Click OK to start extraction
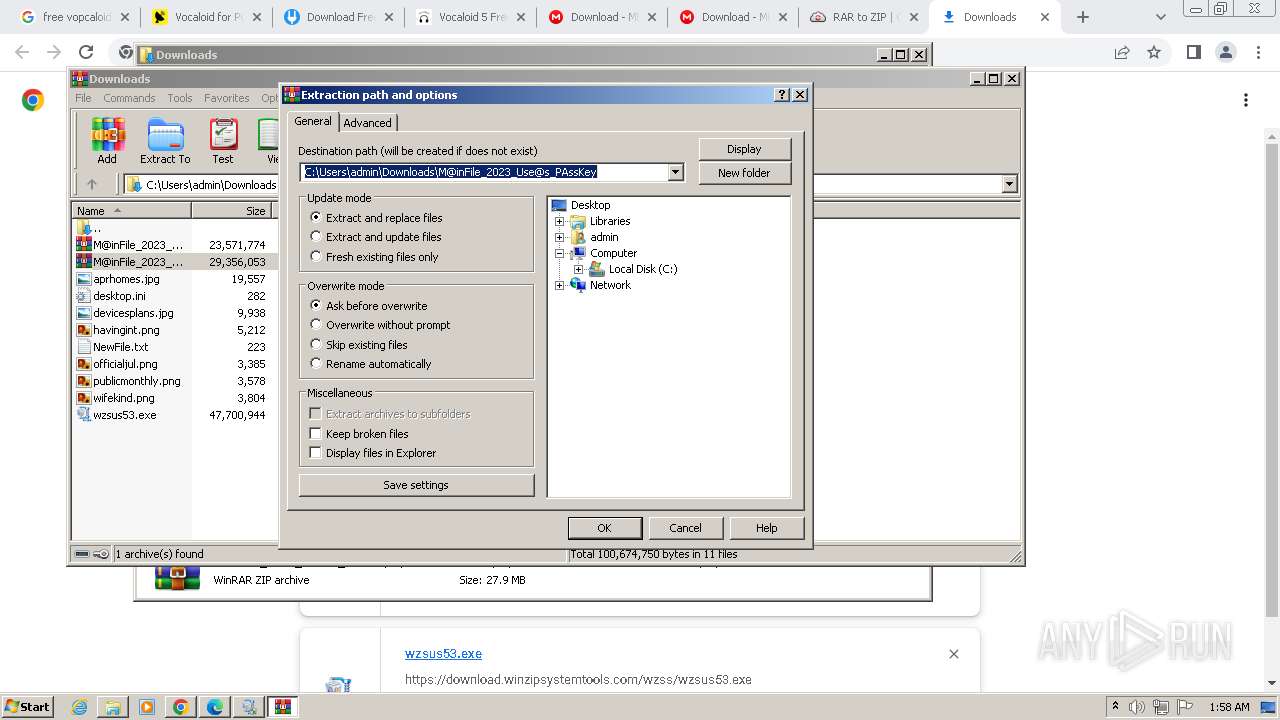This screenshot has height=720, width=1280. [x=604, y=528]
